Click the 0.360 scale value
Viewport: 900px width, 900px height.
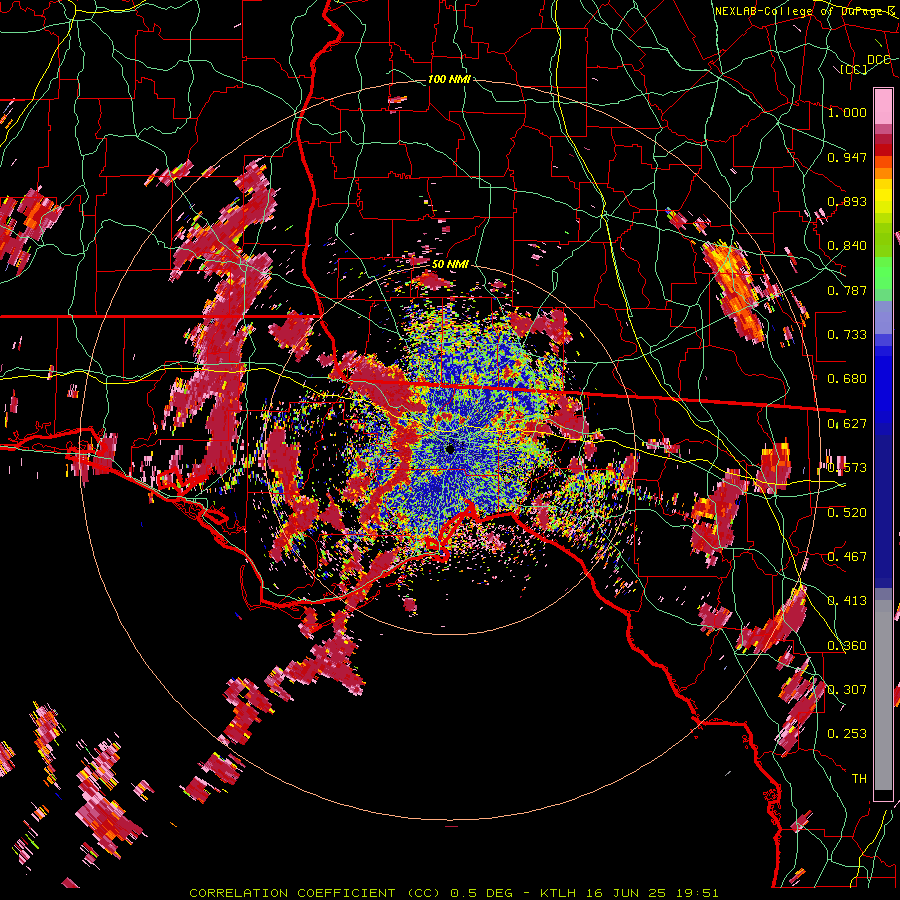847,646
